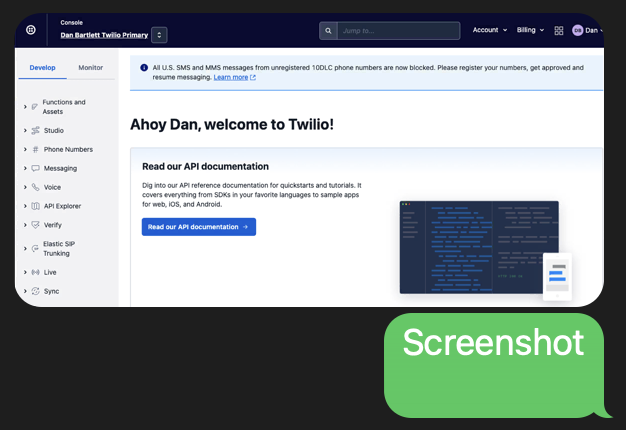Expand the API Explorer chevron

(25, 206)
